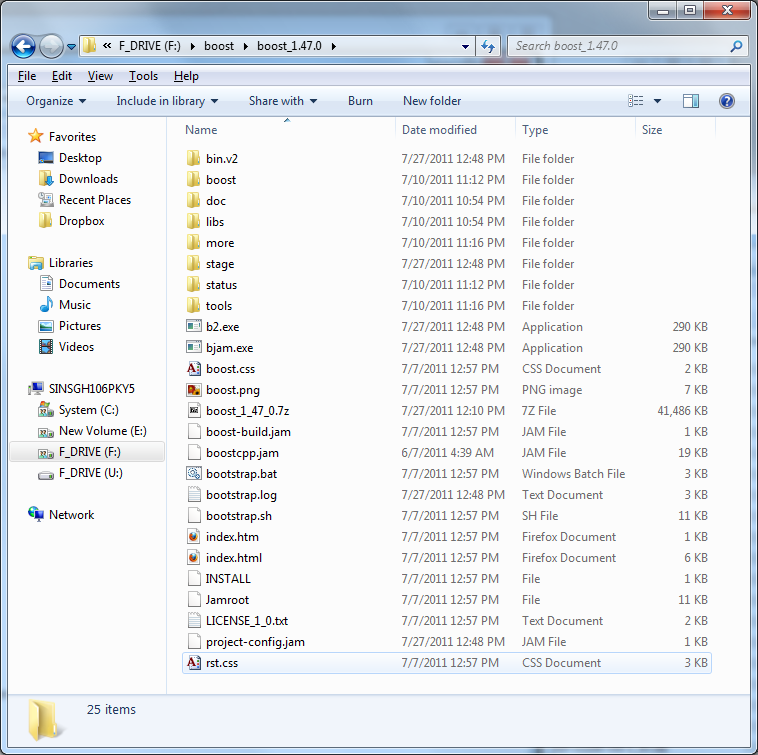Focus the Search boost_1.47.0 field

(627, 46)
